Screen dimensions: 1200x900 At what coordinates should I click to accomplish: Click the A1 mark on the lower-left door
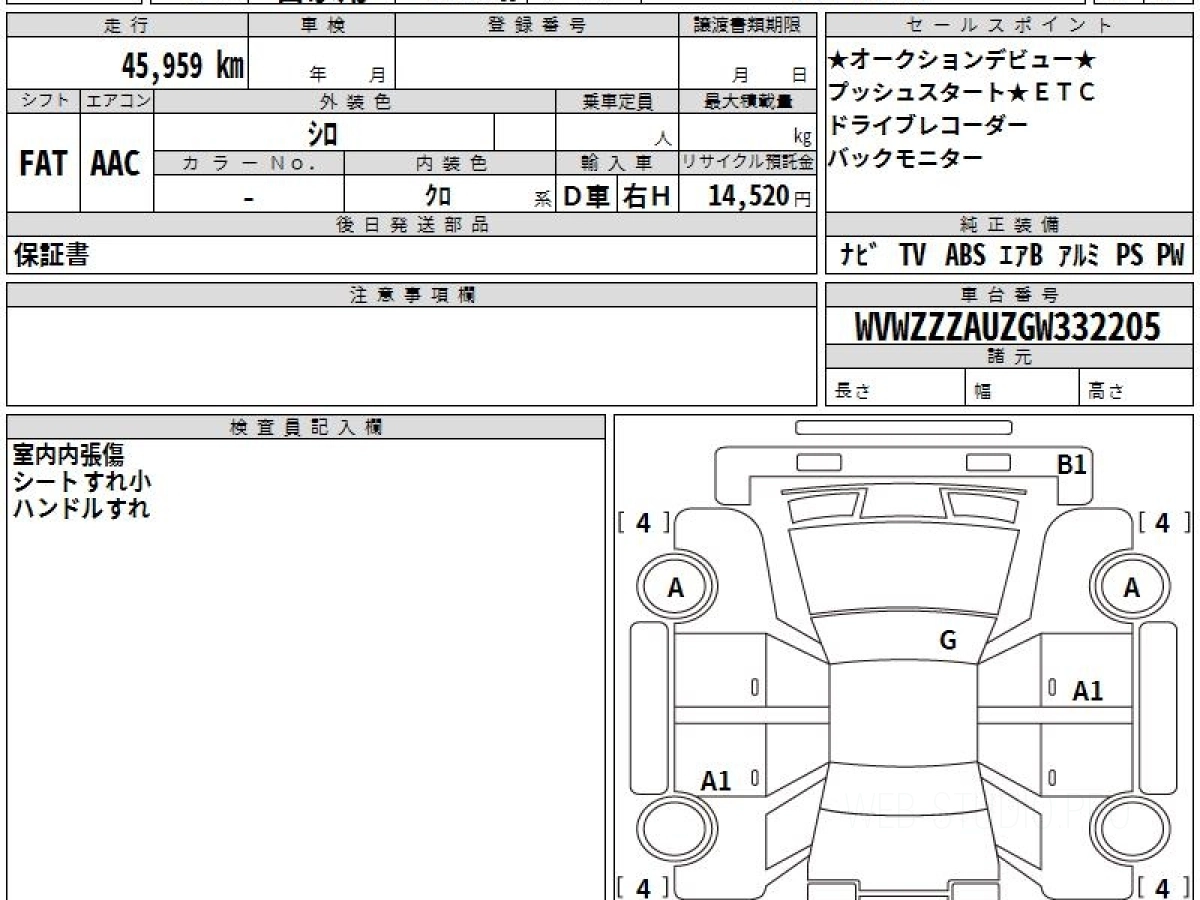coord(716,781)
